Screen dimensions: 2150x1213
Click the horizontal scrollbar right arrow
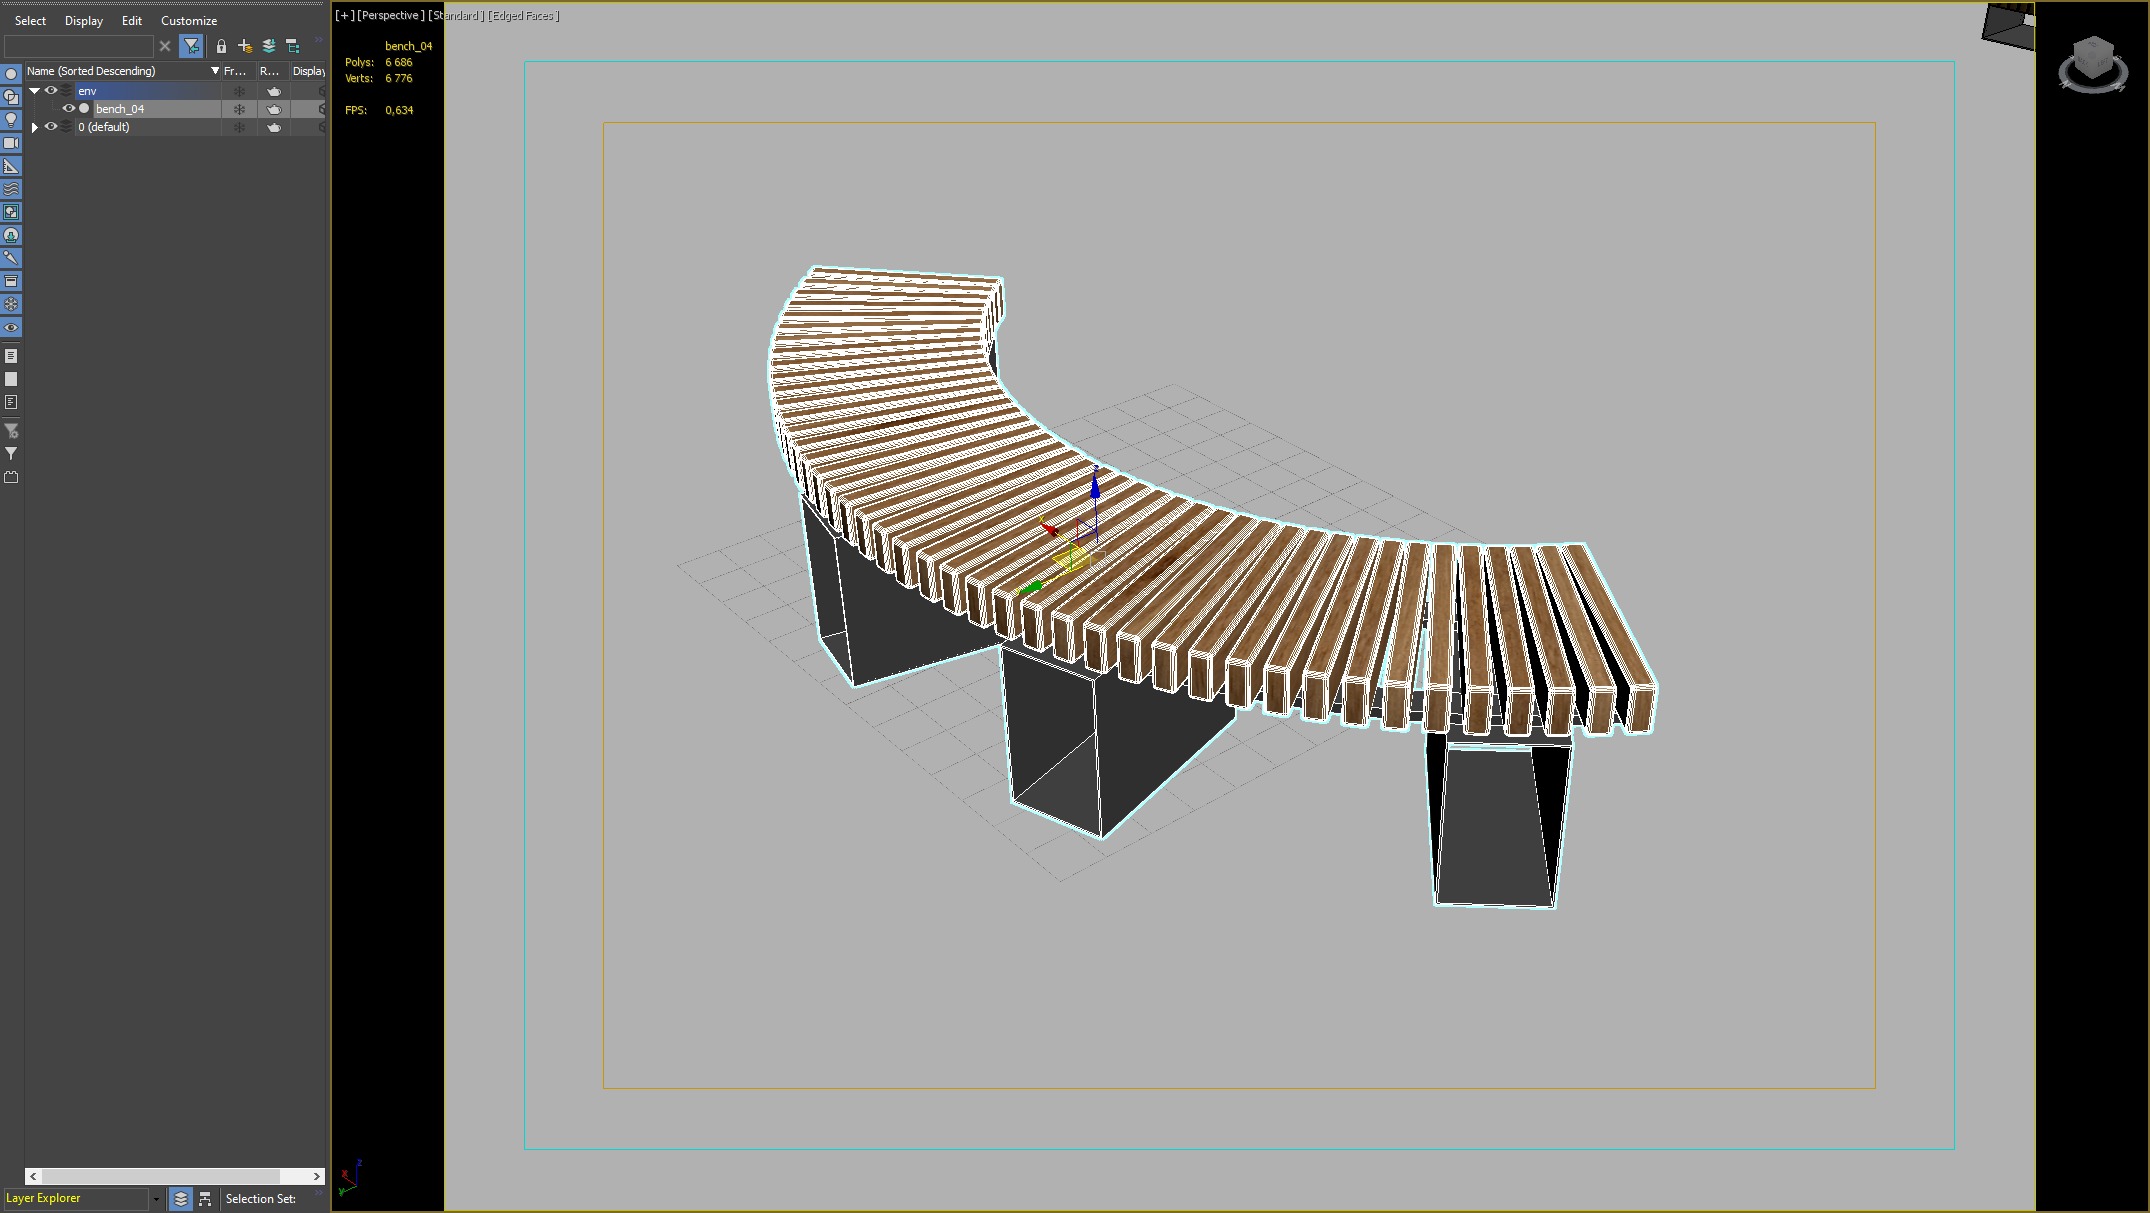tap(317, 1176)
